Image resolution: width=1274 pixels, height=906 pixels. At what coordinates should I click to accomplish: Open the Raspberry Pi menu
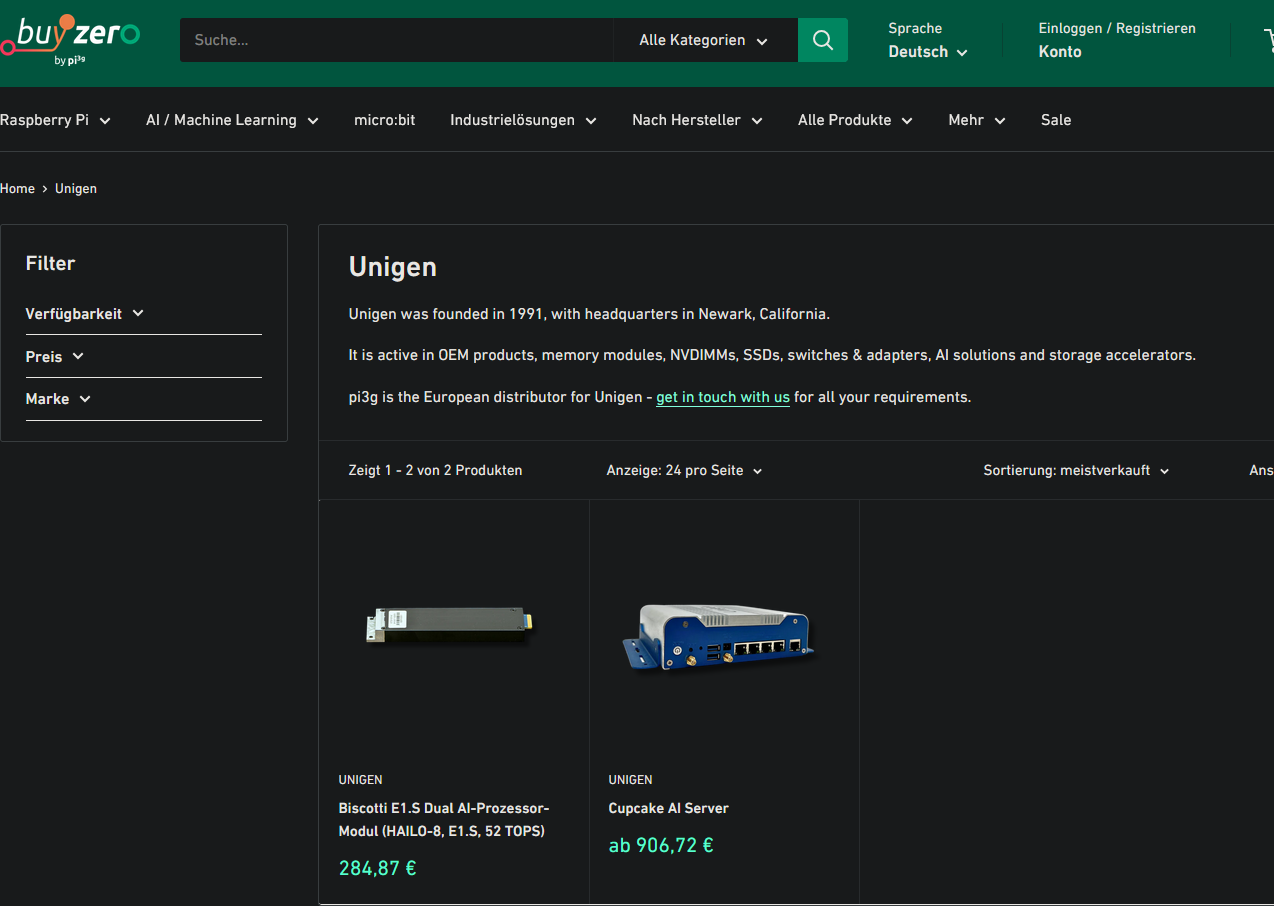coord(55,120)
